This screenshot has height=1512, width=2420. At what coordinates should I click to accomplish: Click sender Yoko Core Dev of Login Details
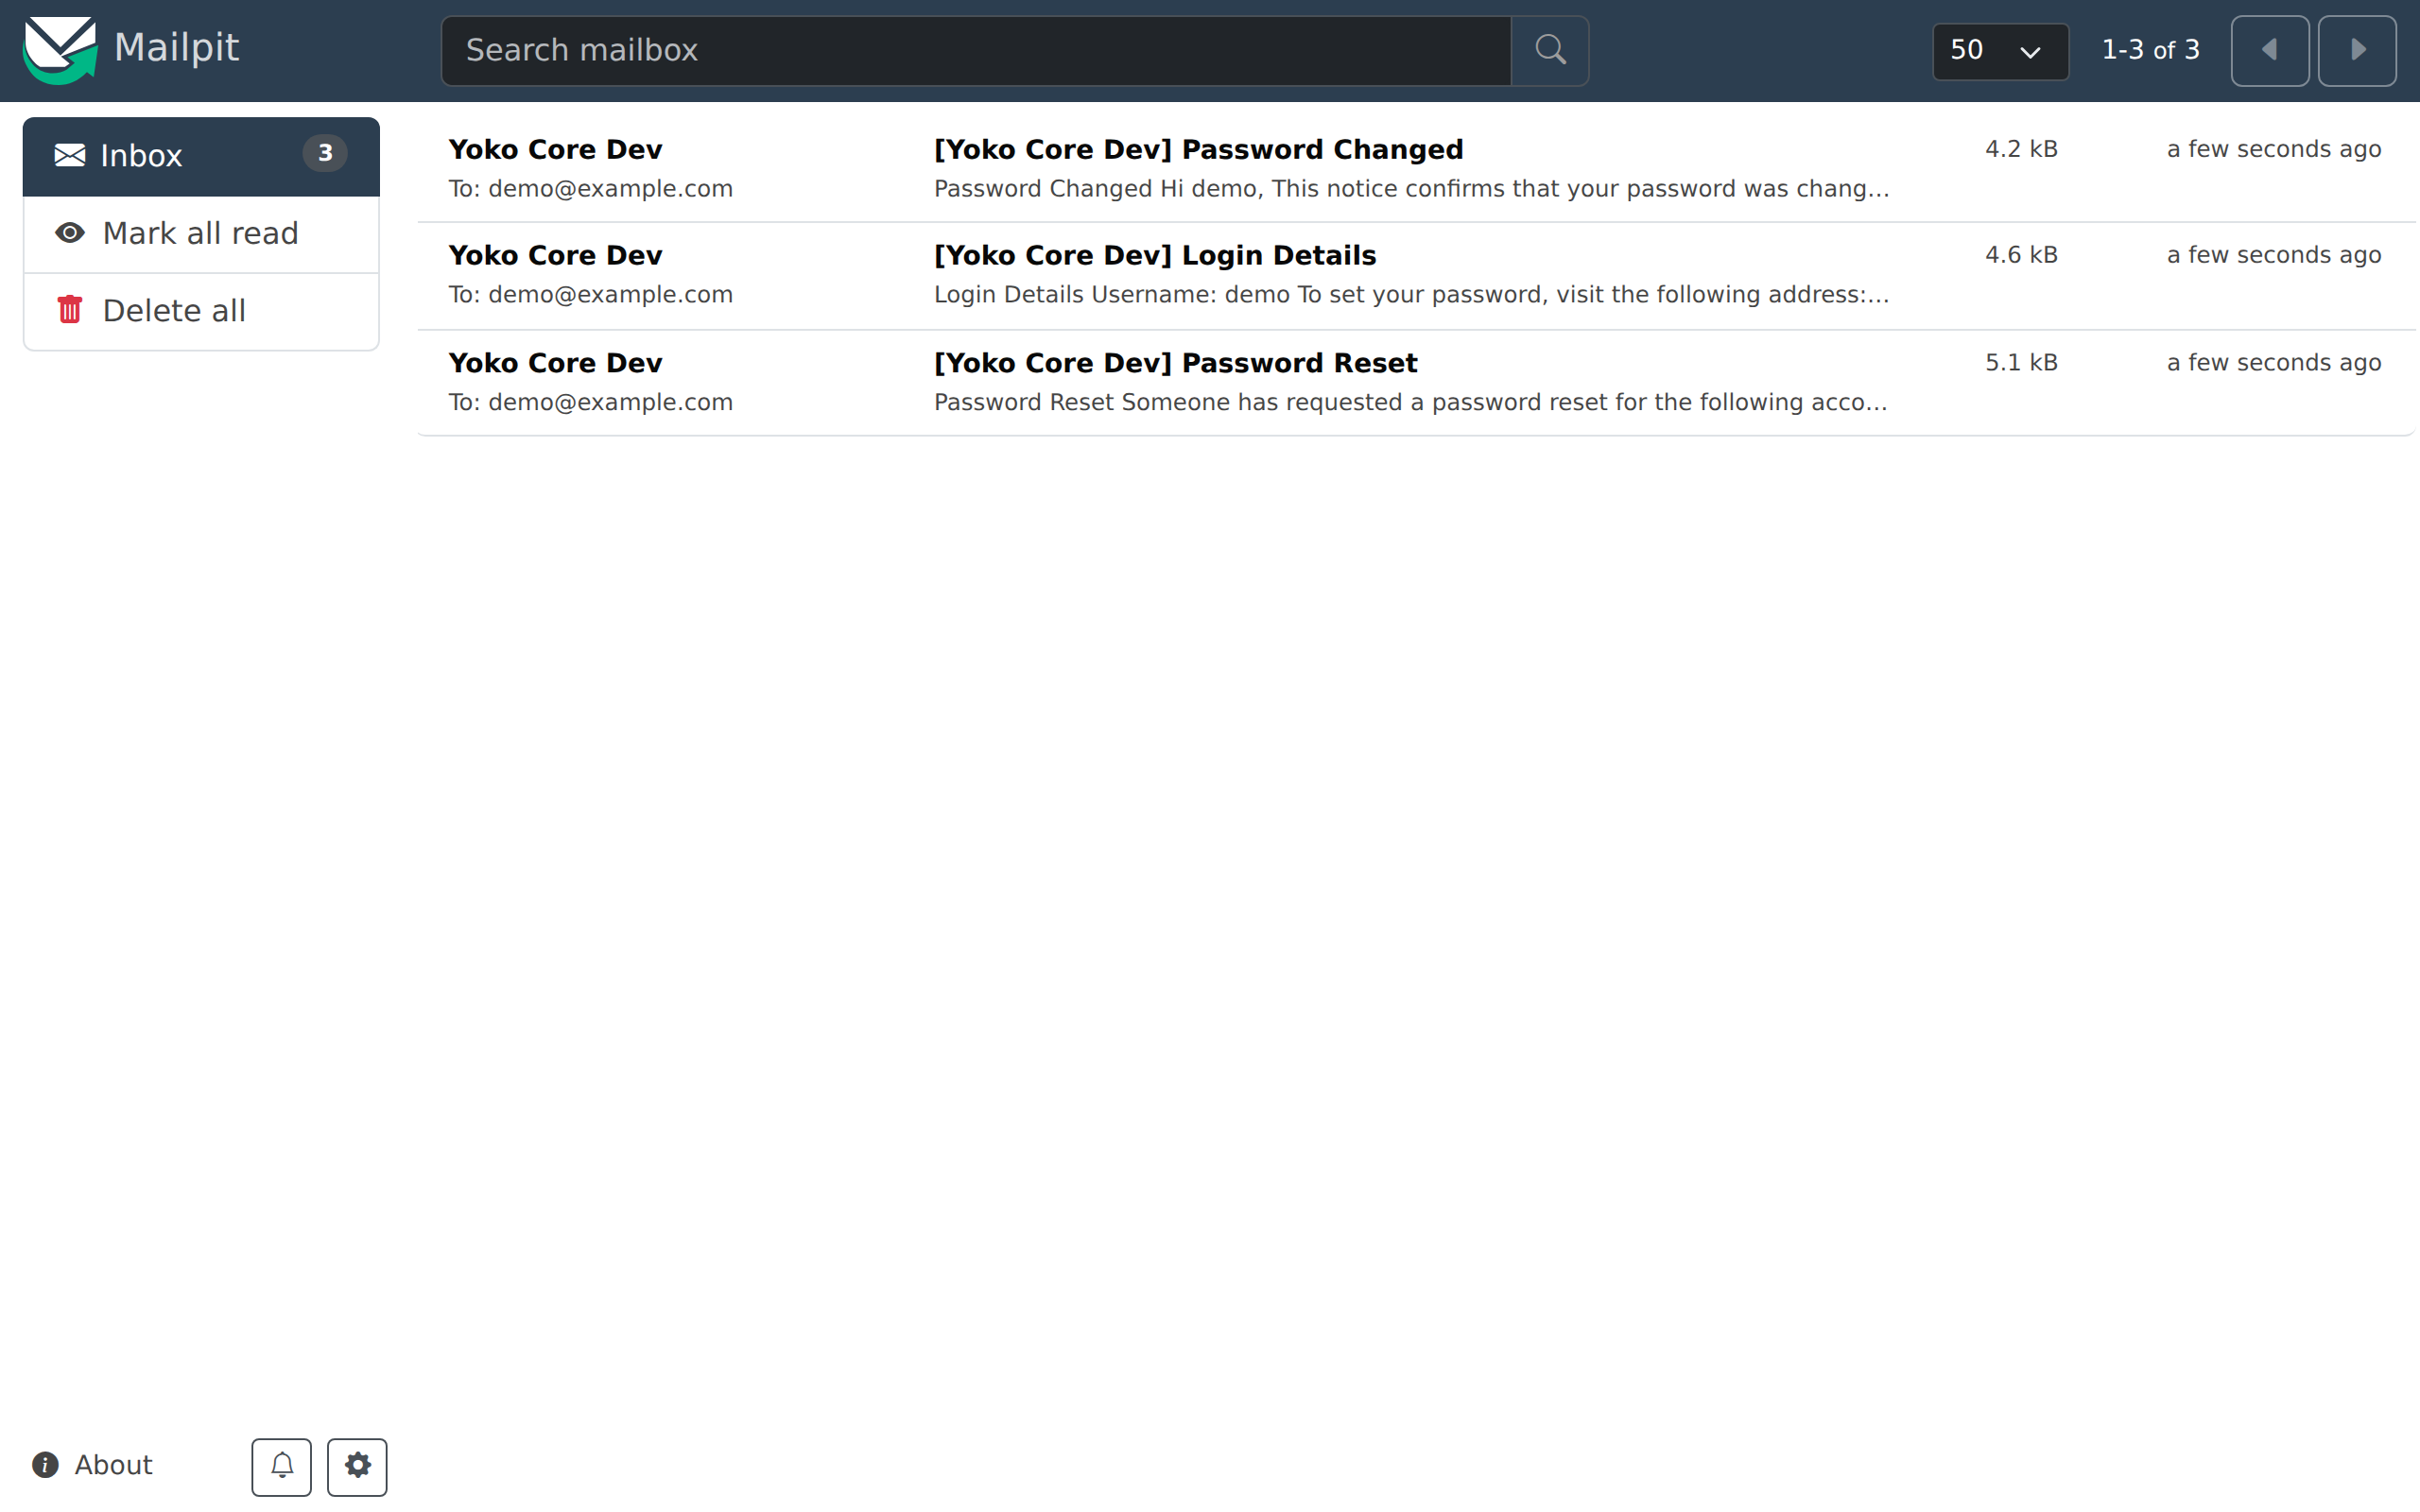[555, 255]
